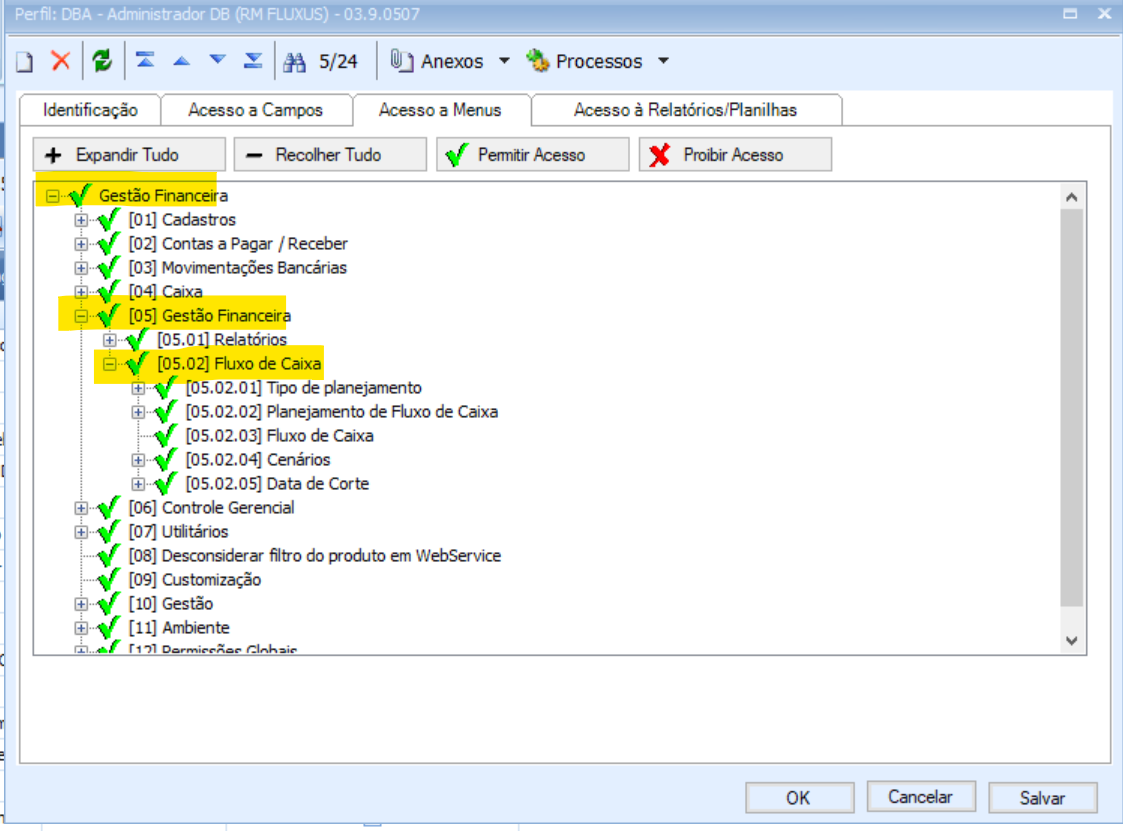Click the Processos gear icon

(537, 61)
